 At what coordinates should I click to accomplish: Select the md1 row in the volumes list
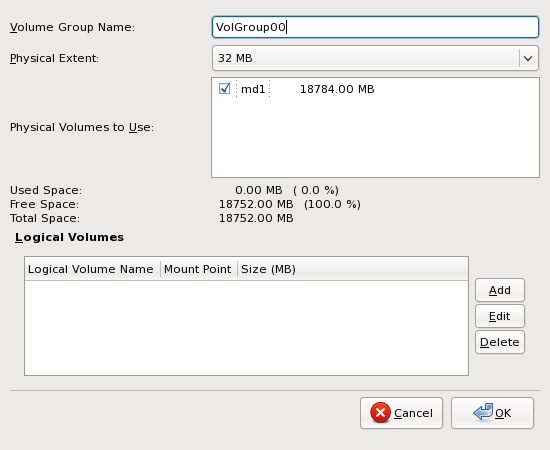[375, 89]
